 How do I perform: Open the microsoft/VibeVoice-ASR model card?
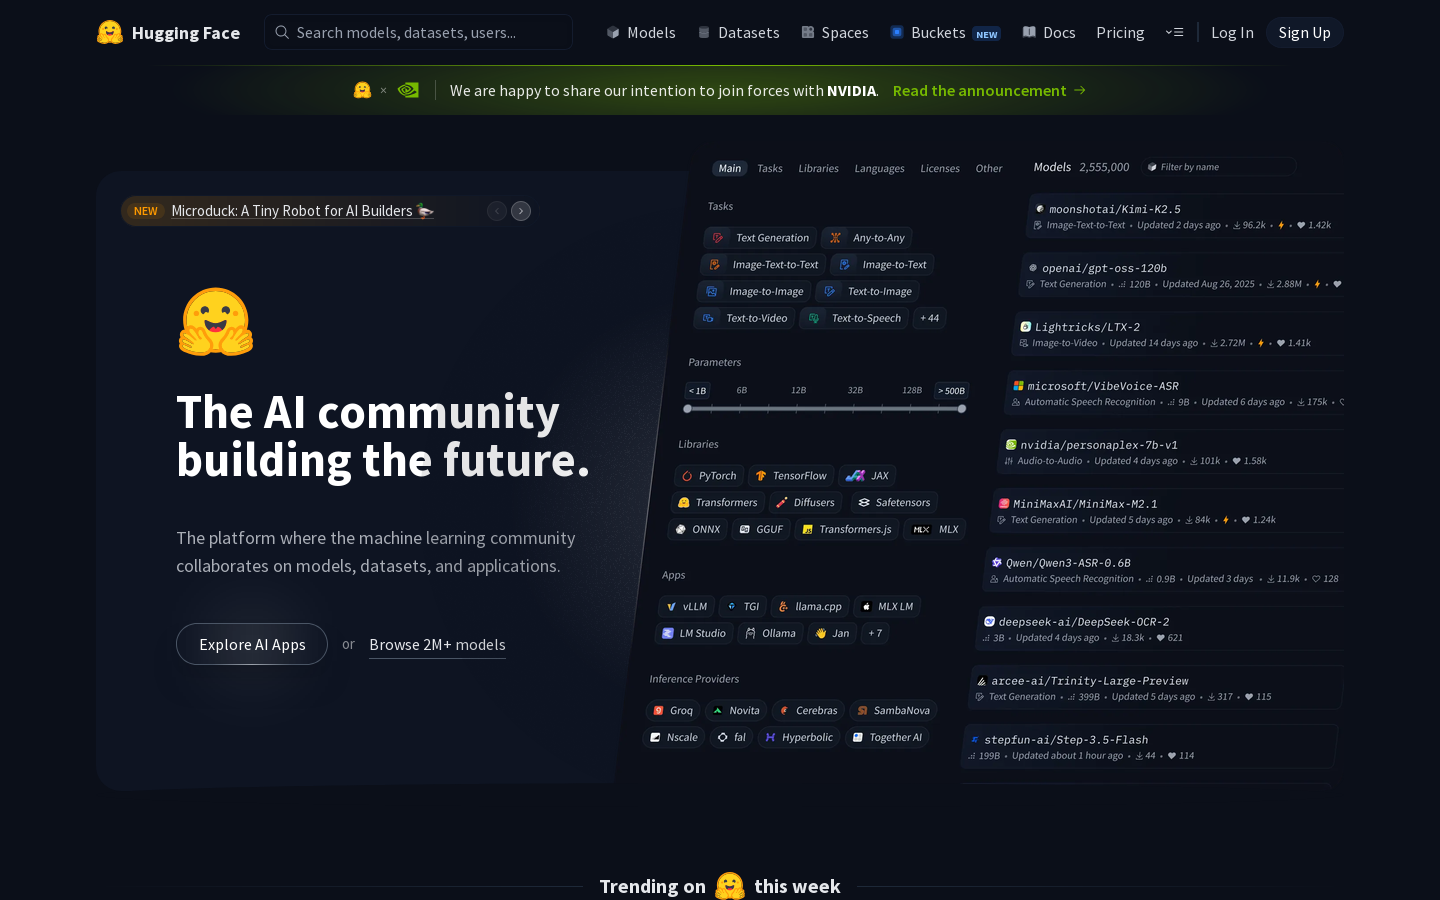click(1175, 393)
